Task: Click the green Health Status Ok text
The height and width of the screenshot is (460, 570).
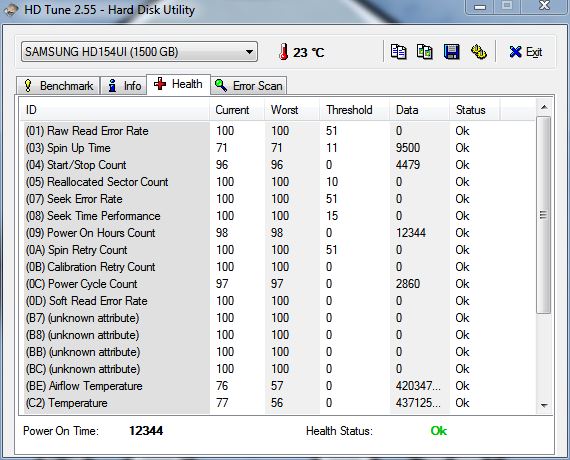Action: tap(438, 431)
